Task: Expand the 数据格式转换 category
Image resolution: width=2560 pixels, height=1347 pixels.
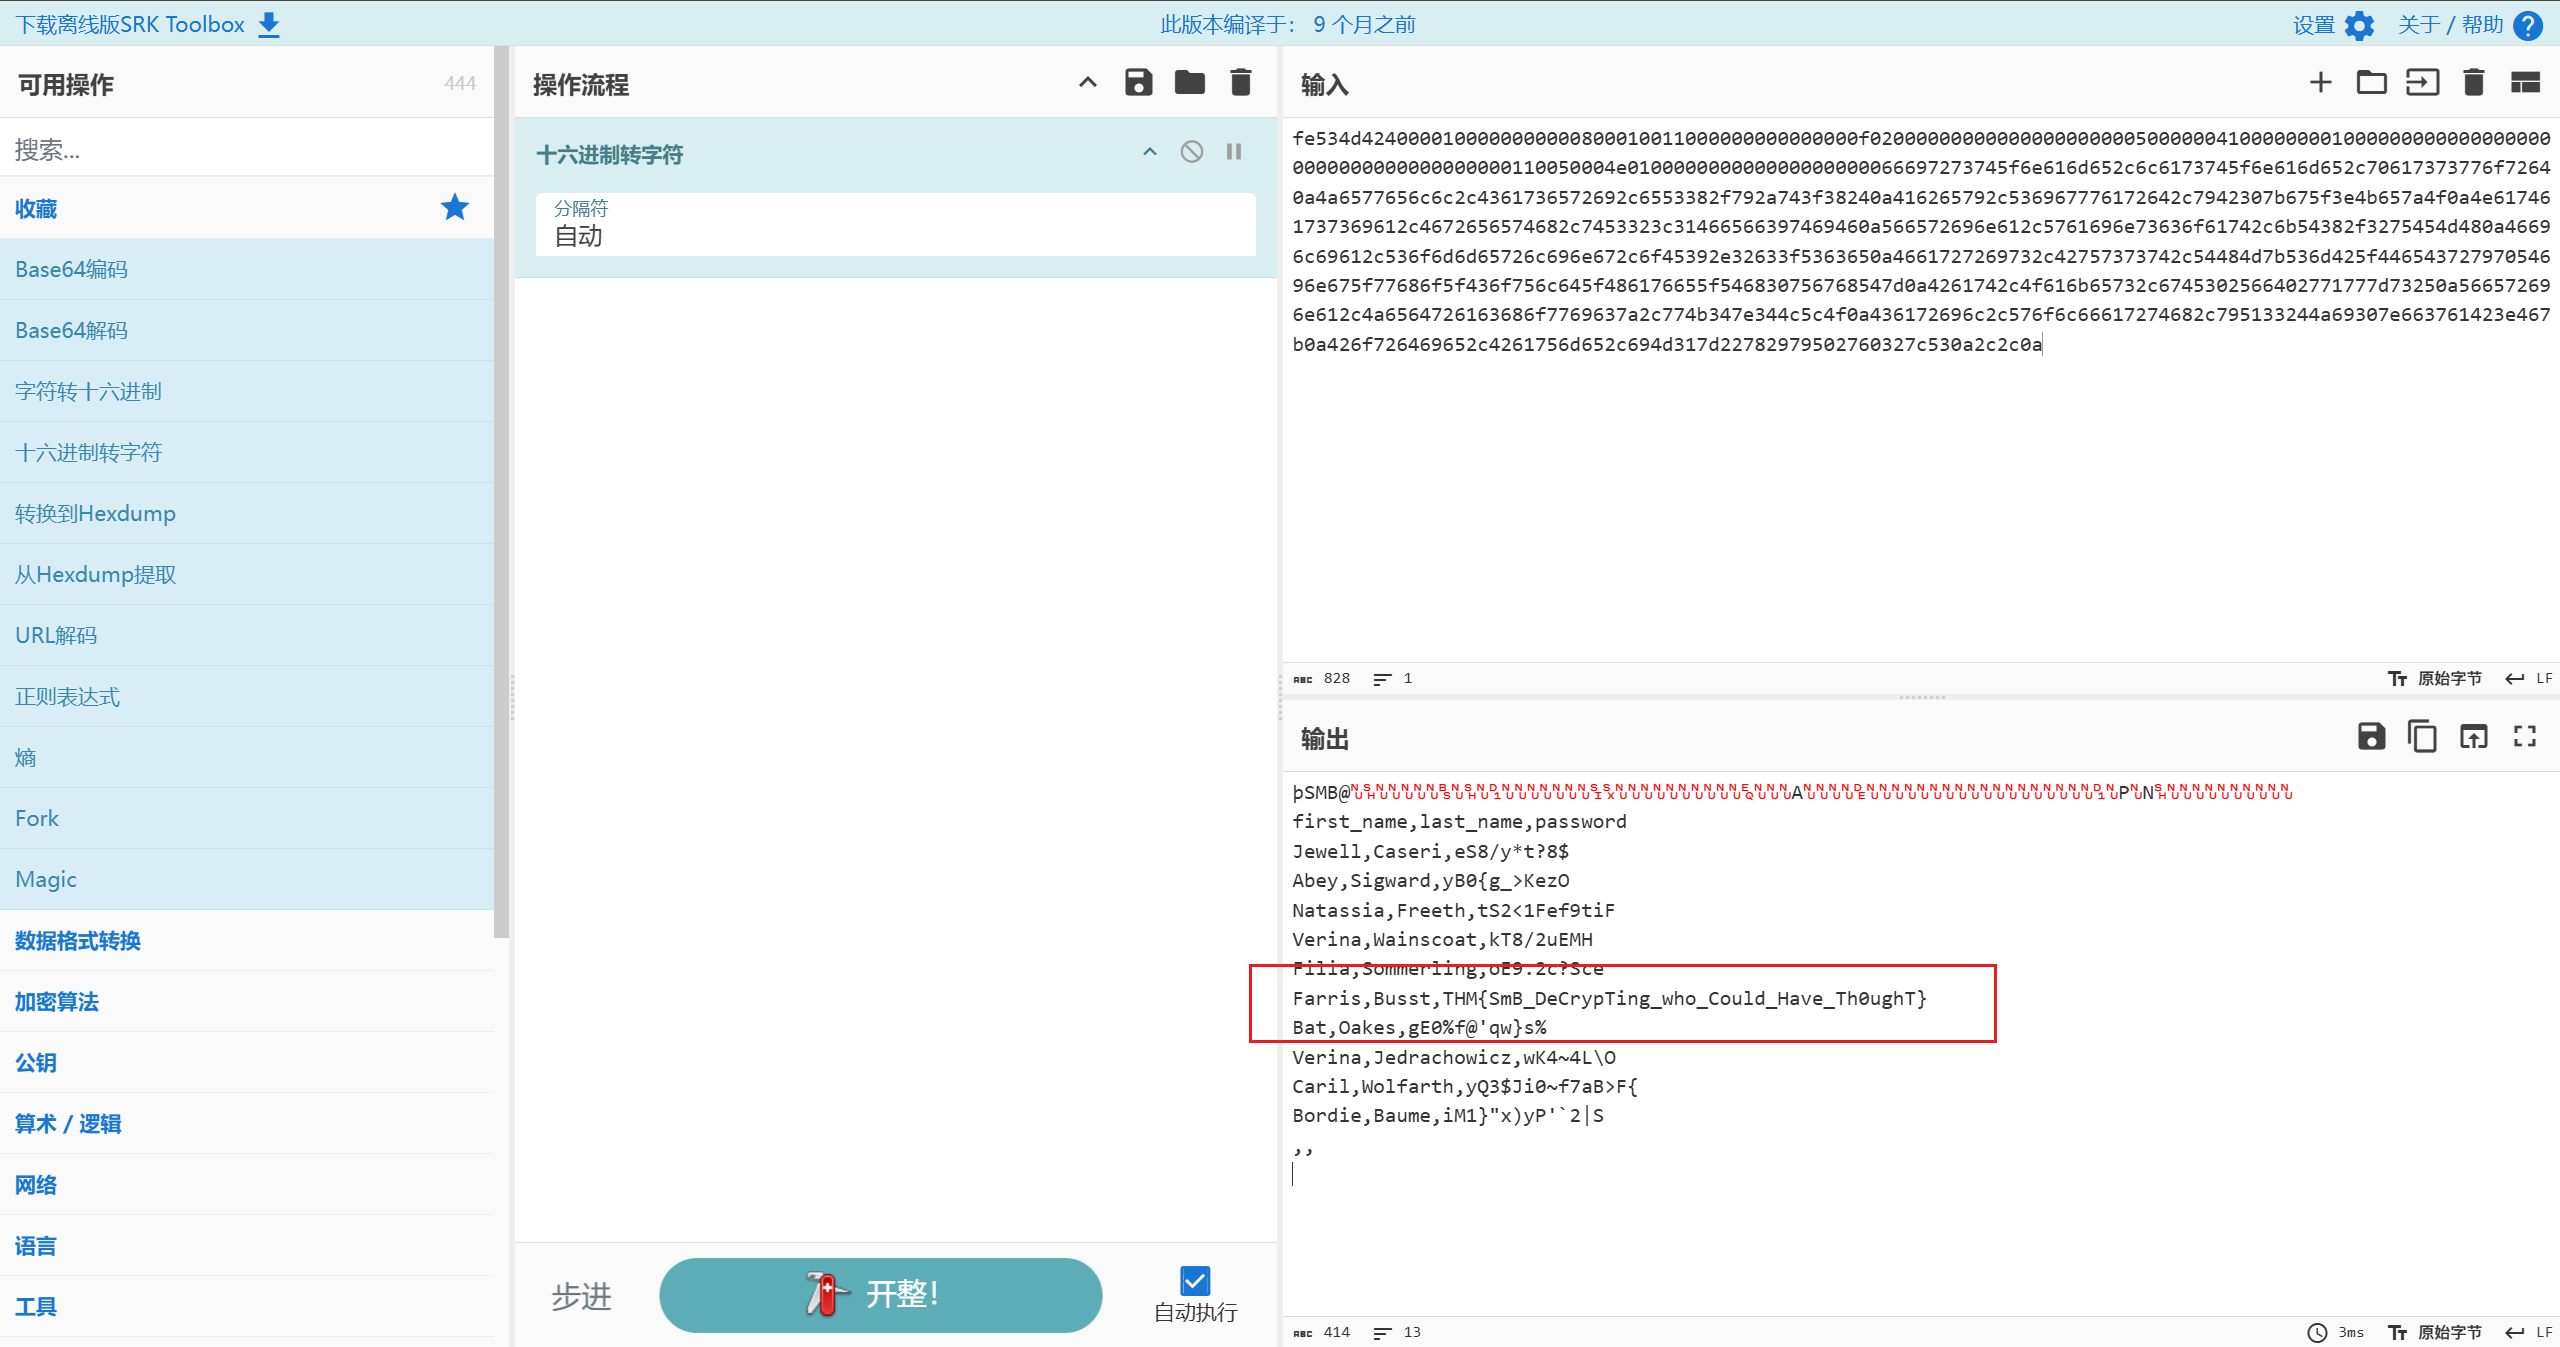Action: (x=78, y=941)
